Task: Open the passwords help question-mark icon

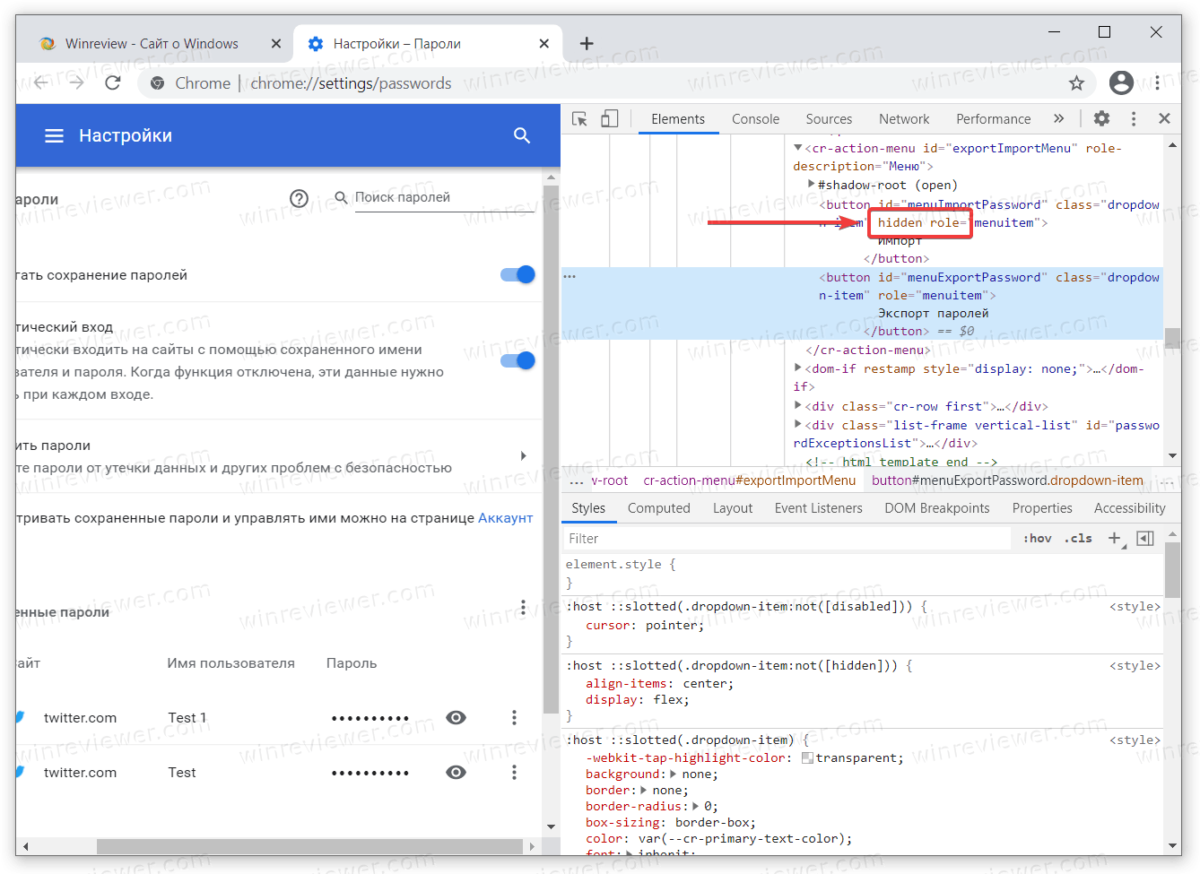Action: click(x=298, y=198)
